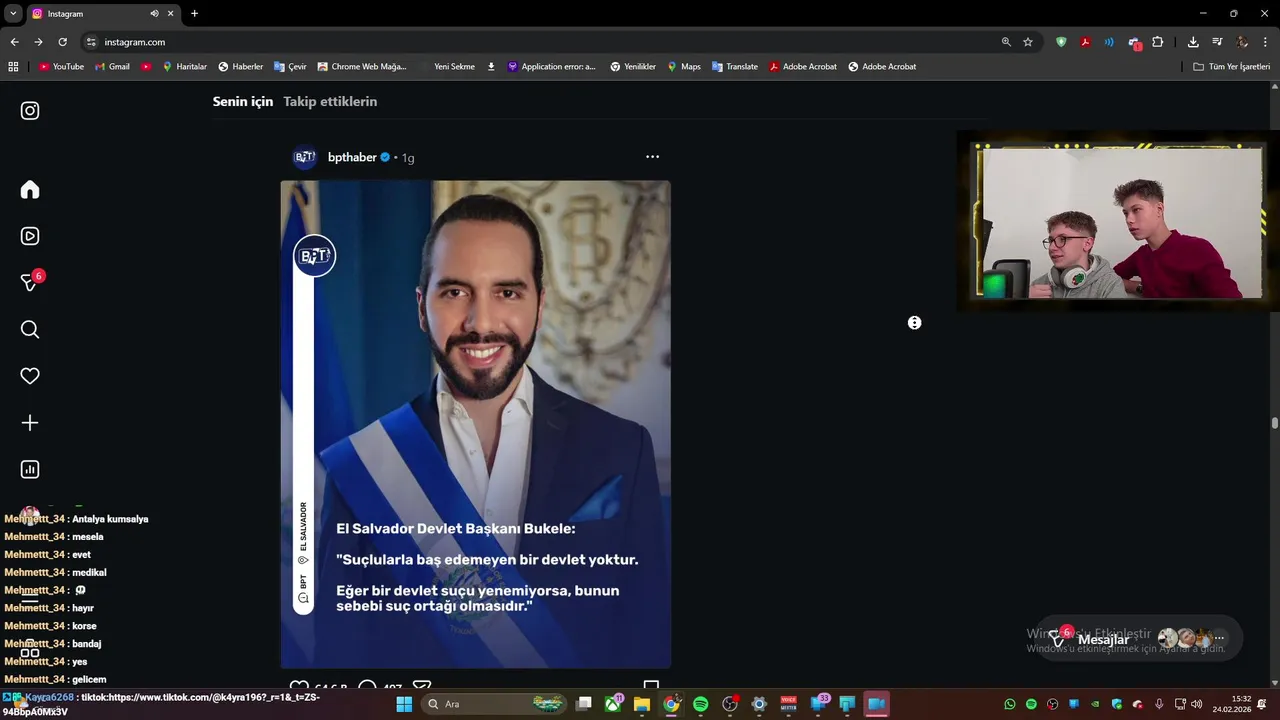Open the Xbox app on taskbar
This screenshot has width=1280, height=720.
[x=613, y=704]
